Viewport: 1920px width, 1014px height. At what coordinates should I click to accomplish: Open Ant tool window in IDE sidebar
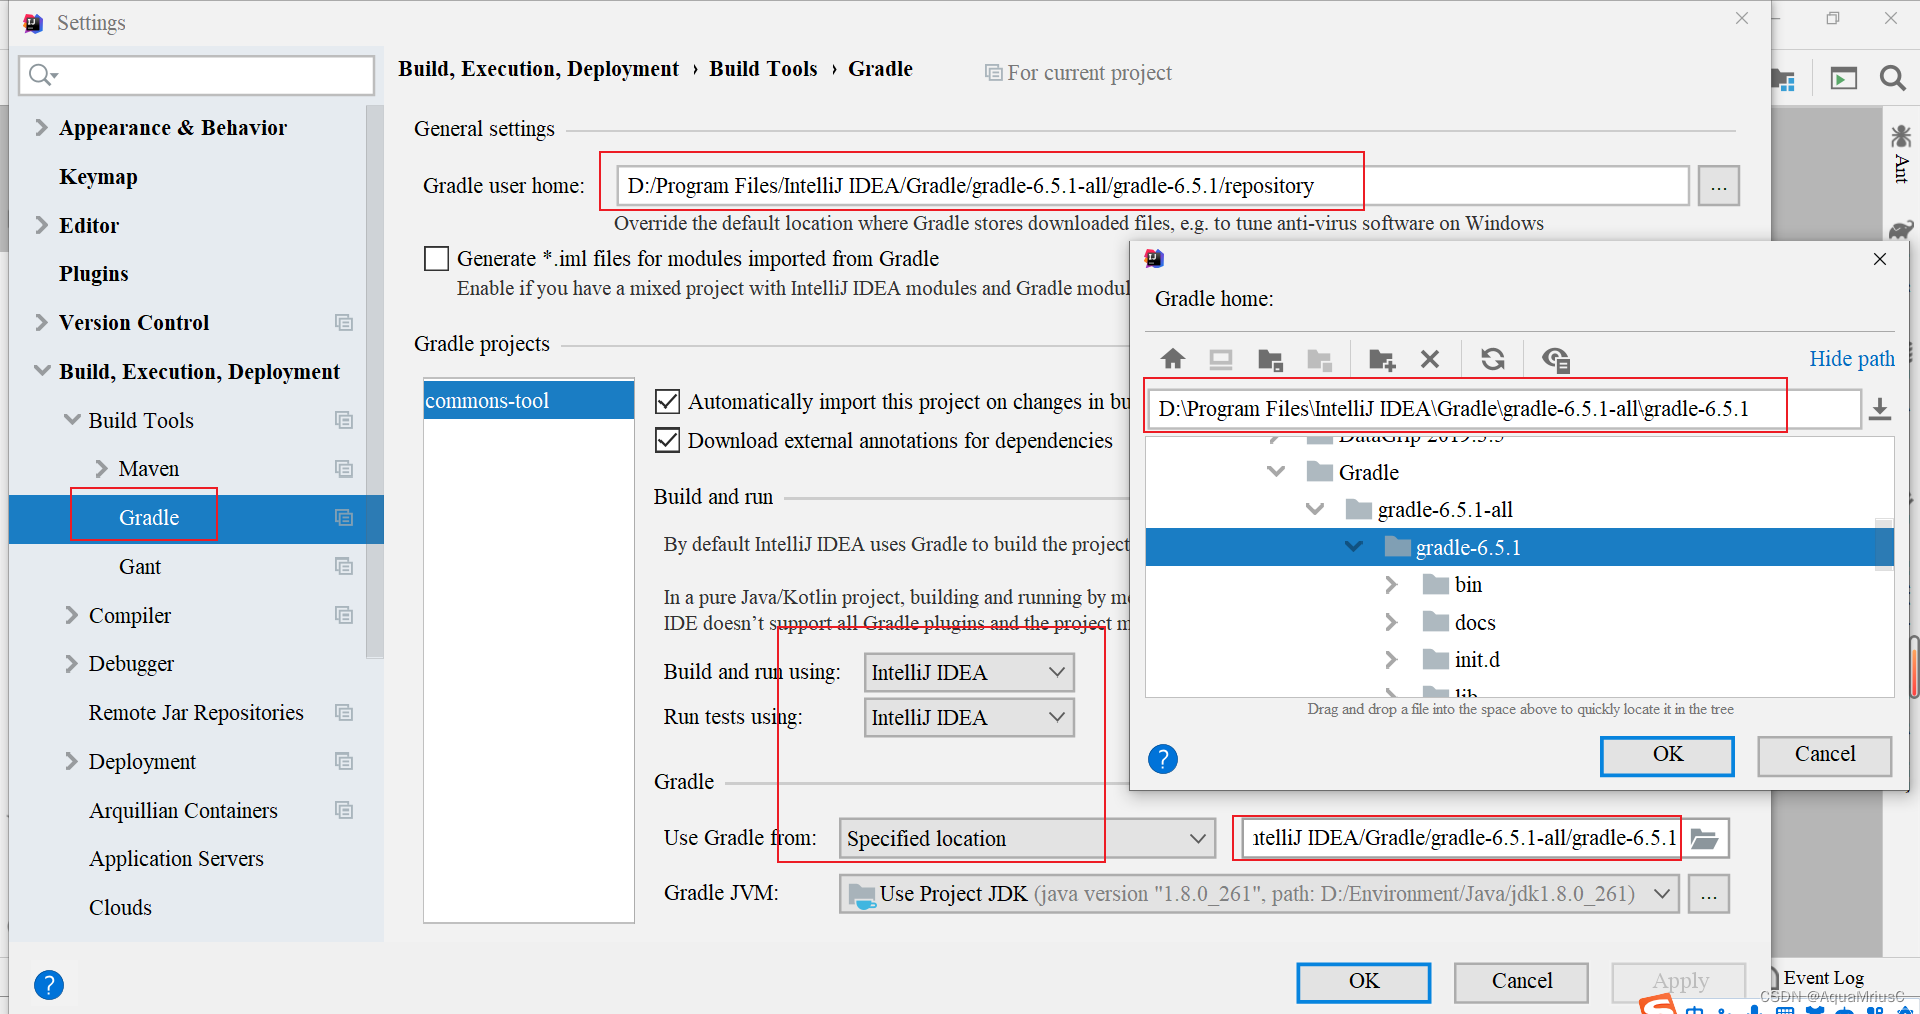(x=1901, y=153)
